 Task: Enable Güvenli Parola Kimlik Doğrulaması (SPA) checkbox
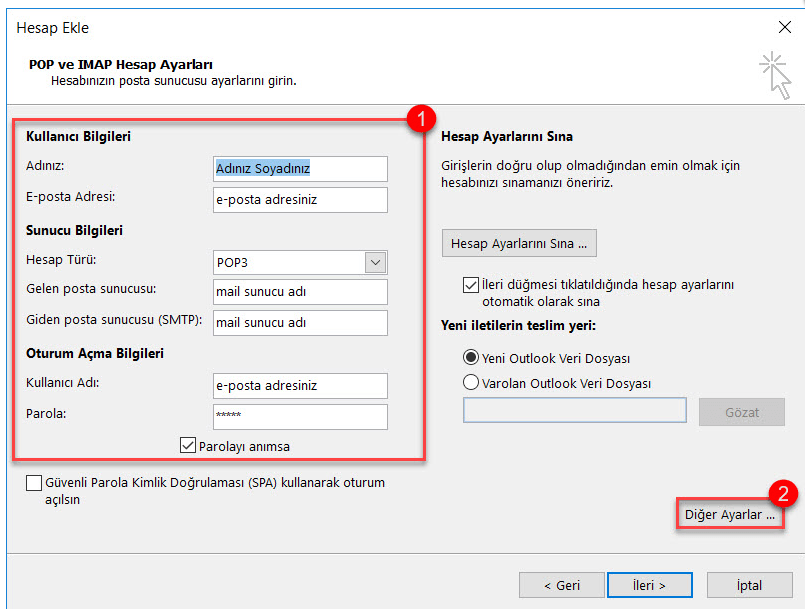pyautogui.click(x=35, y=483)
